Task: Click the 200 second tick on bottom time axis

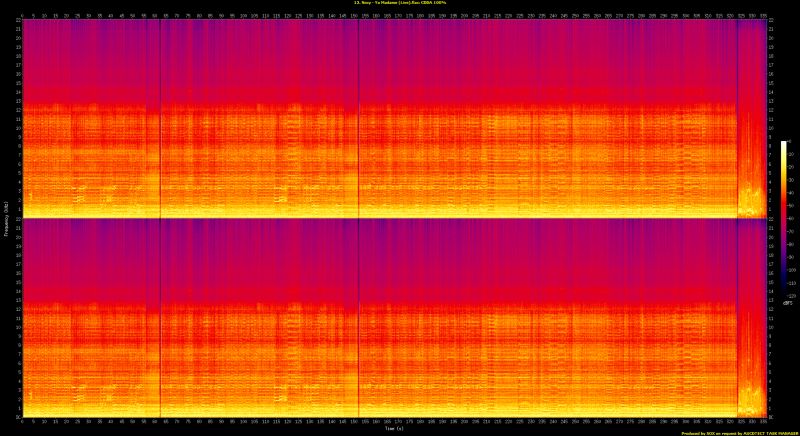Action: pyautogui.click(x=464, y=422)
